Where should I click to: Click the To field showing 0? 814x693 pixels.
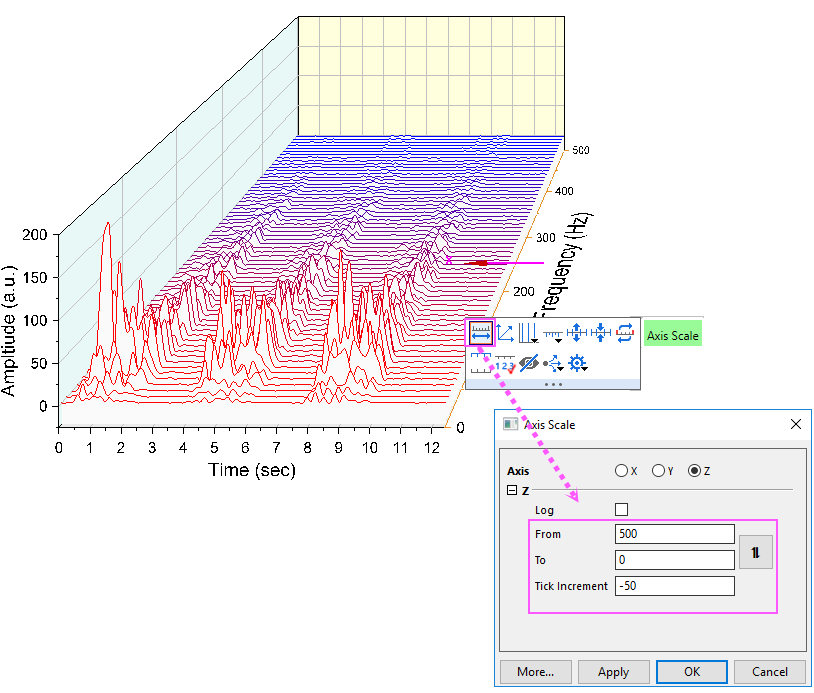point(674,560)
